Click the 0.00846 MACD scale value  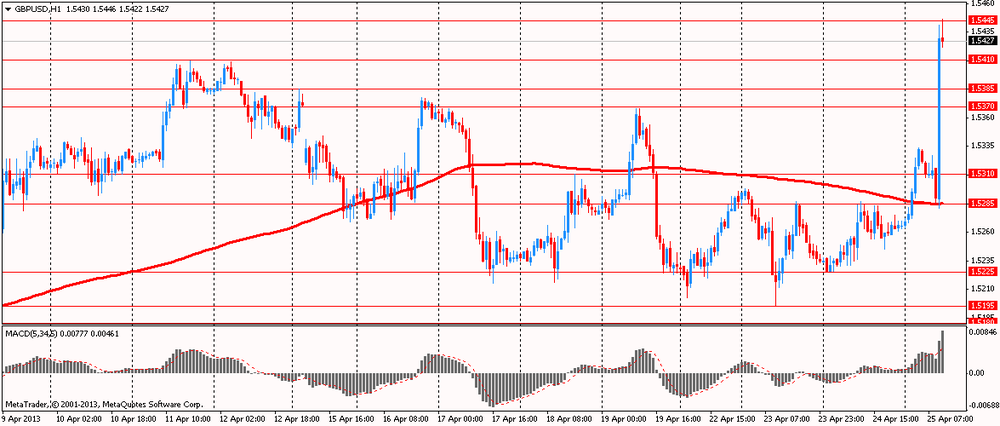tap(982, 332)
